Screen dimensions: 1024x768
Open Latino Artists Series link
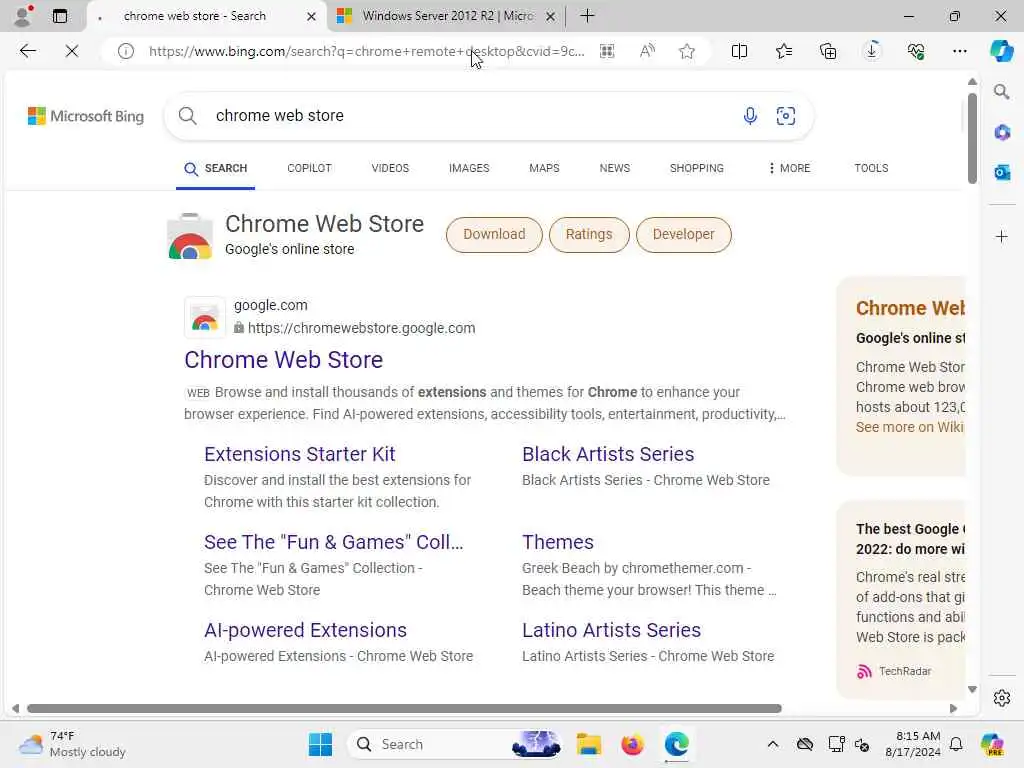[x=611, y=630]
